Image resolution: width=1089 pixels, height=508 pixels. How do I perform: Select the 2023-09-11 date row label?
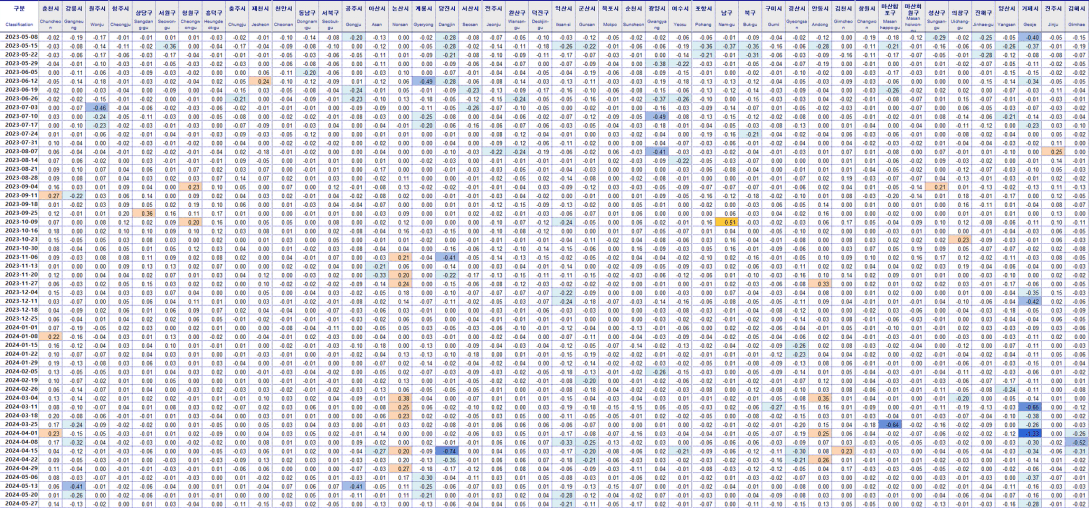[19, 195]
